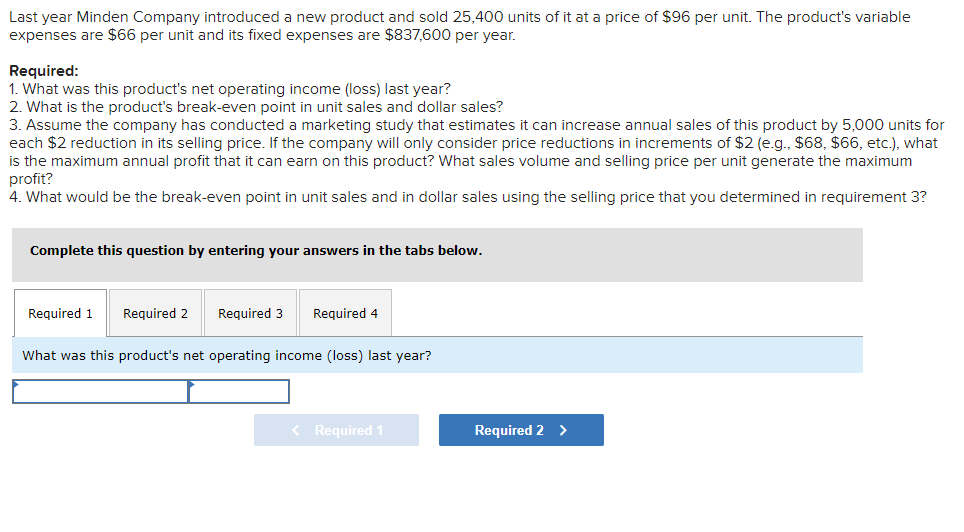Focus the right answer input cell
964x532 pixels.
click(240, 392)
